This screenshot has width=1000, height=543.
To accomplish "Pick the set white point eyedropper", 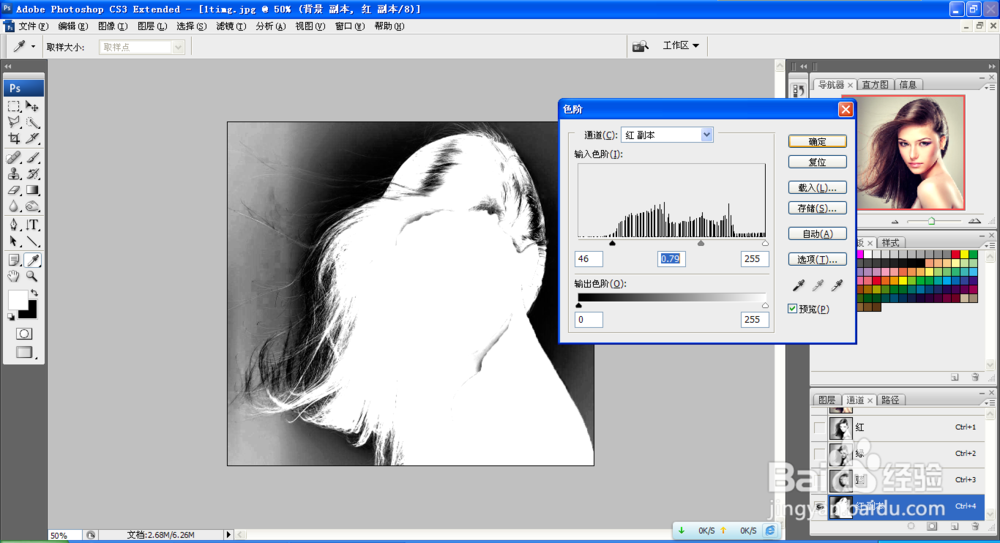I will pyautogui.click(x=837, y=285).
